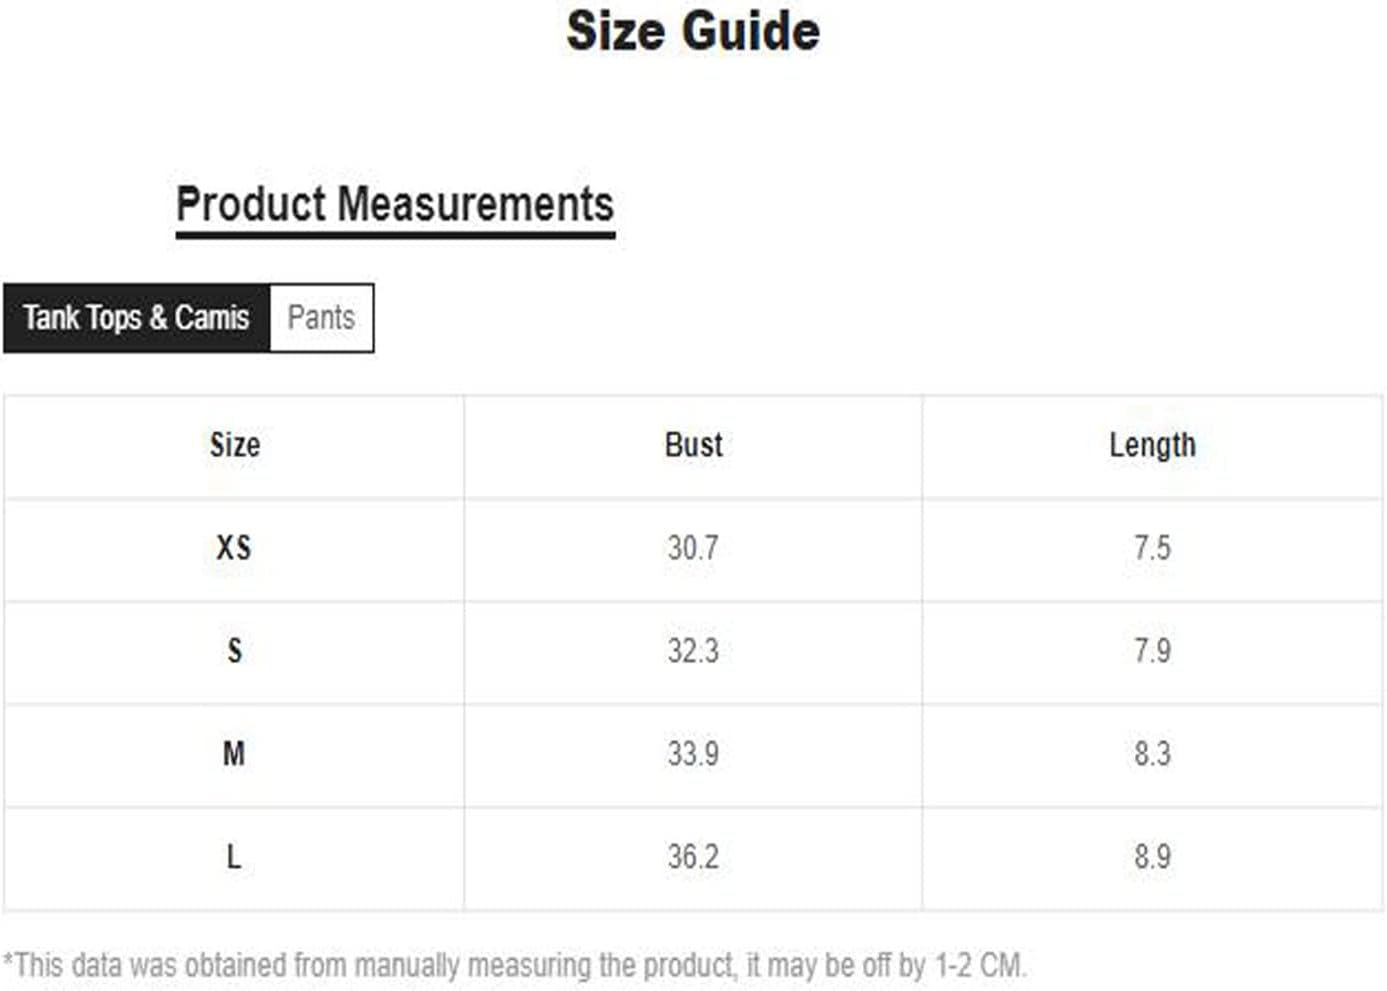
Task: Click the S length value 7.9
Action: pos(1152,651)
